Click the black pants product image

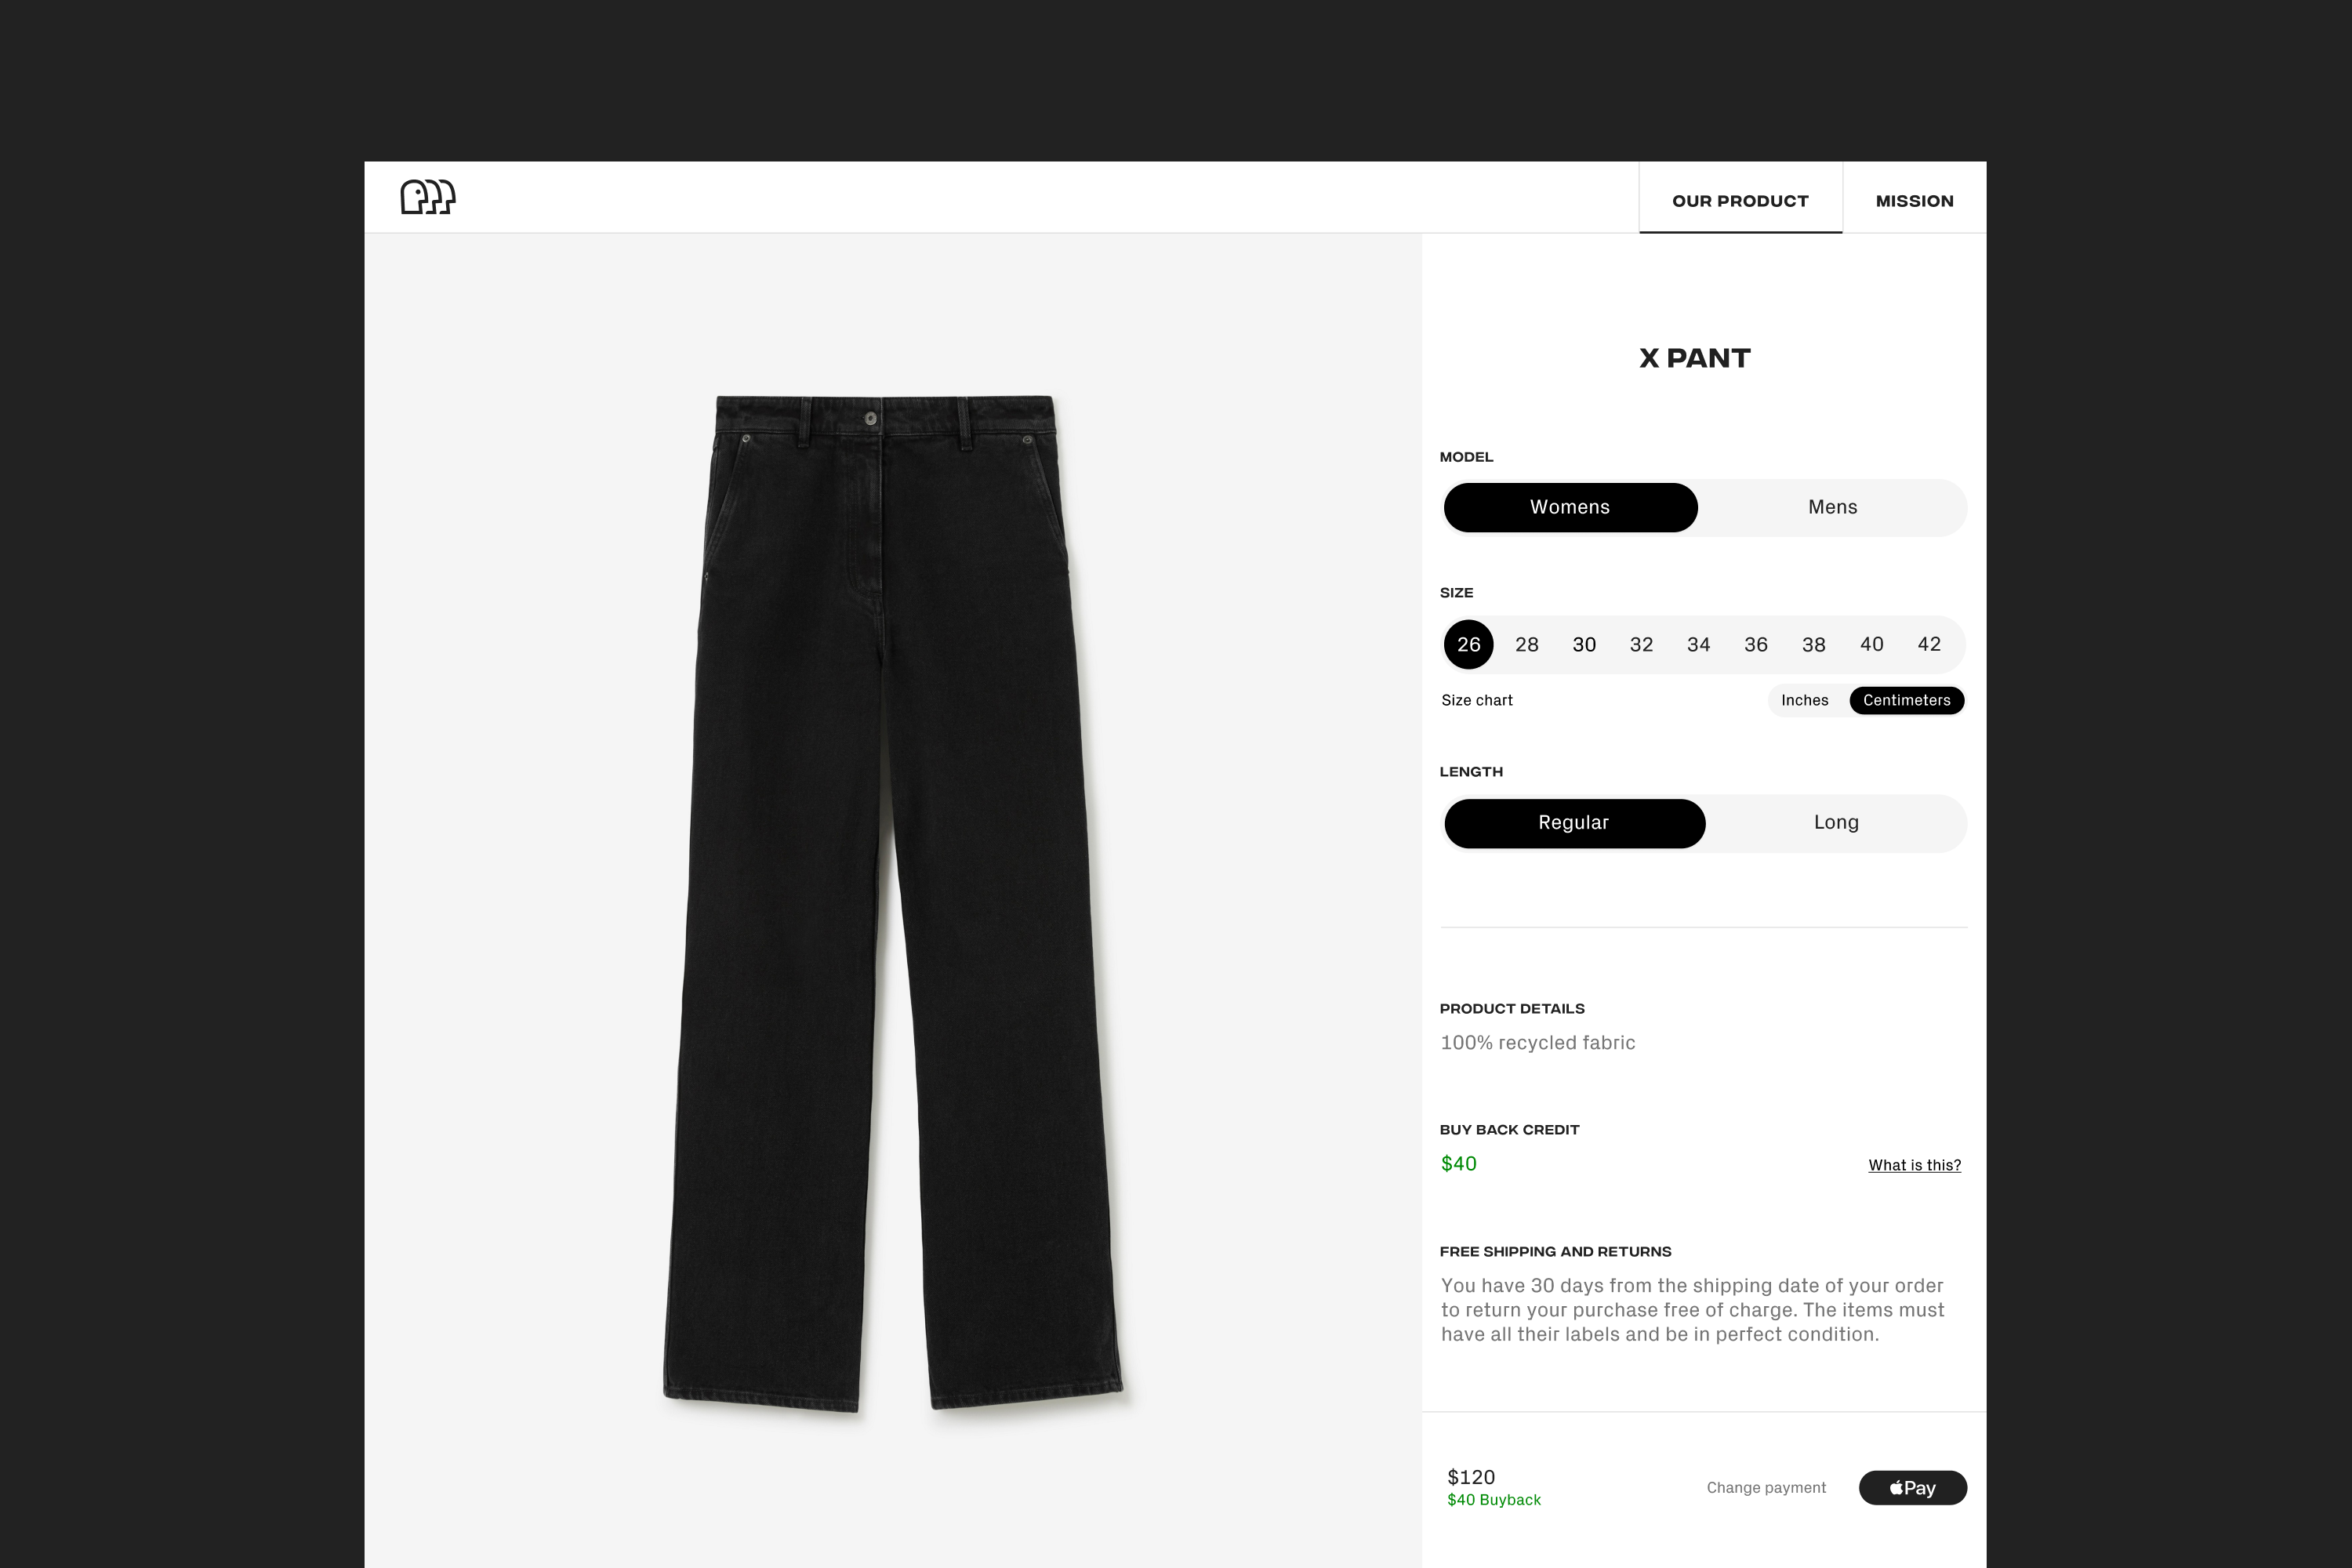(892, 903)
